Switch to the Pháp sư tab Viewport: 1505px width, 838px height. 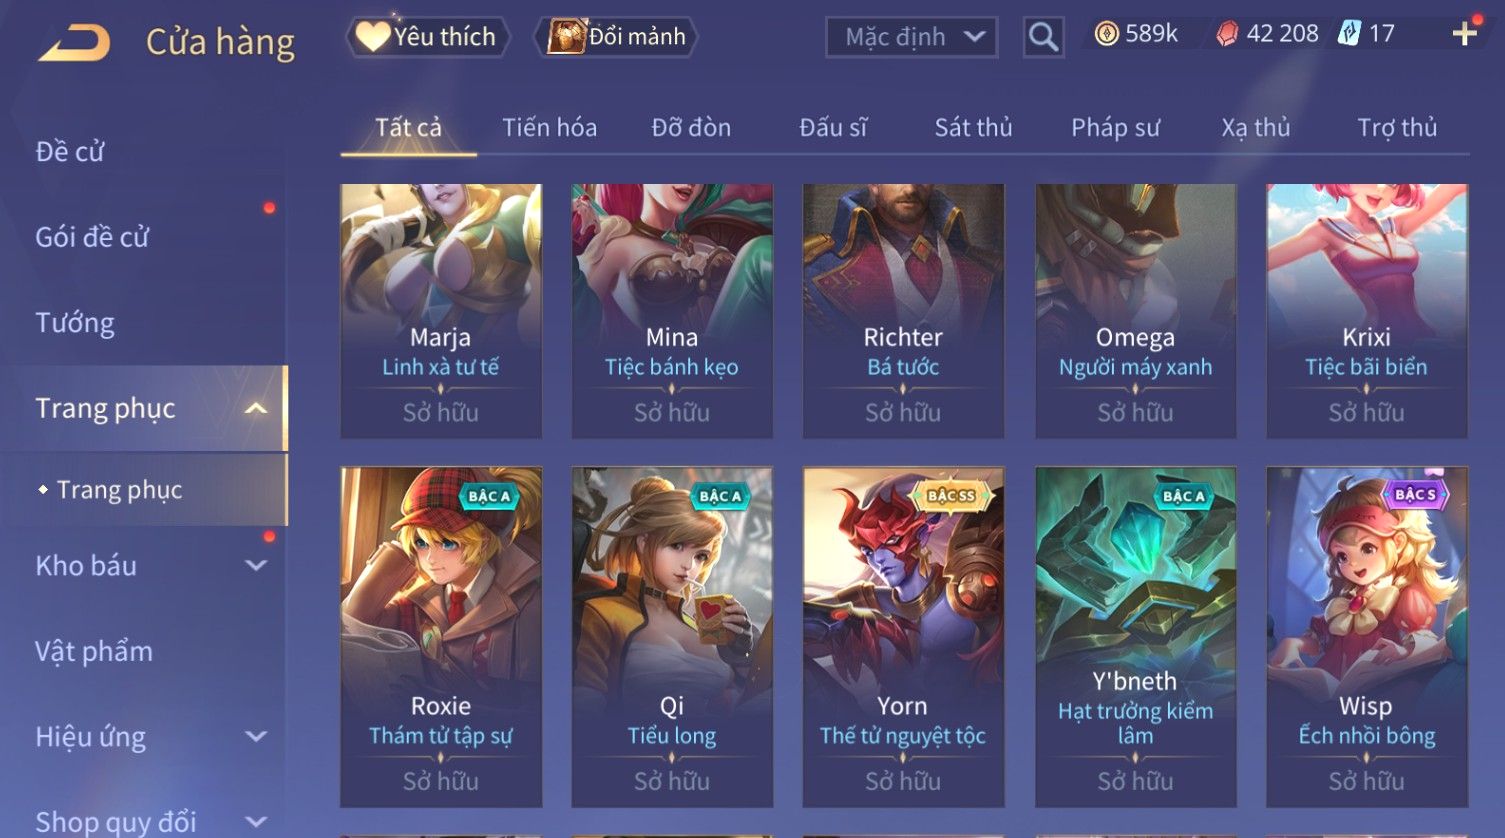point(1115,128)
